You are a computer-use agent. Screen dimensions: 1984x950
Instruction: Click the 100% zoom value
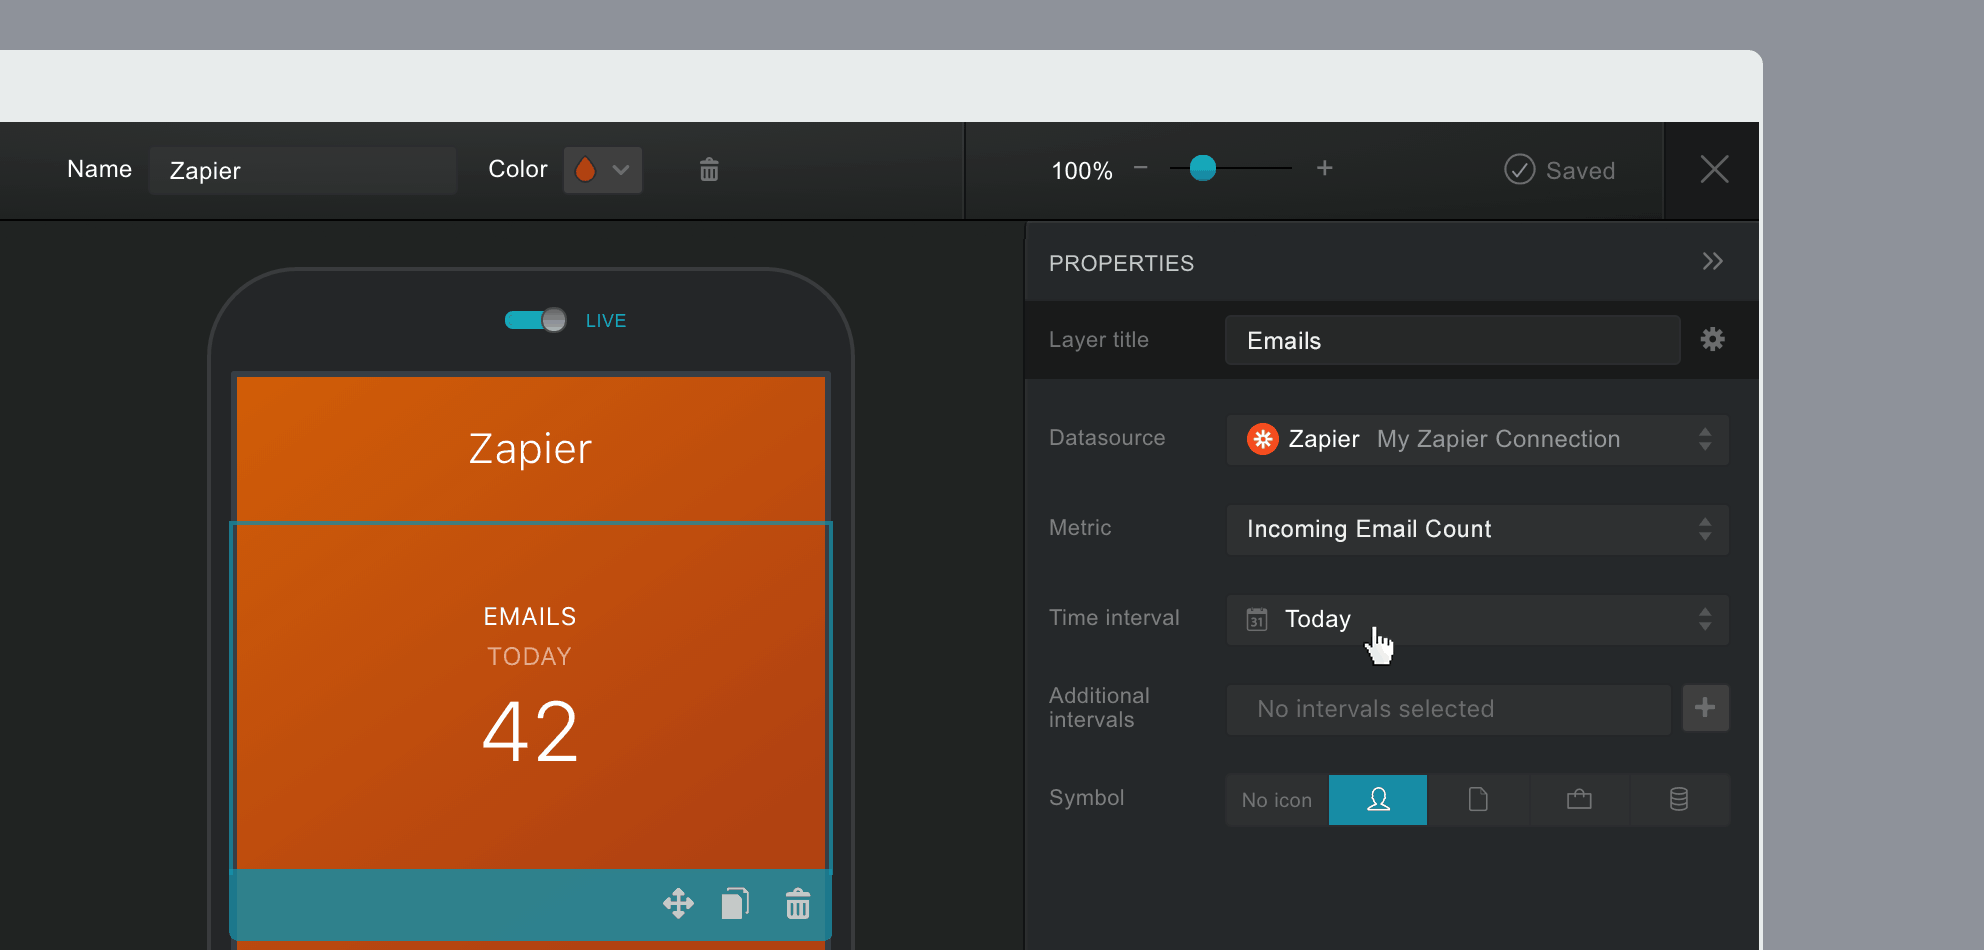point(1082,171)
